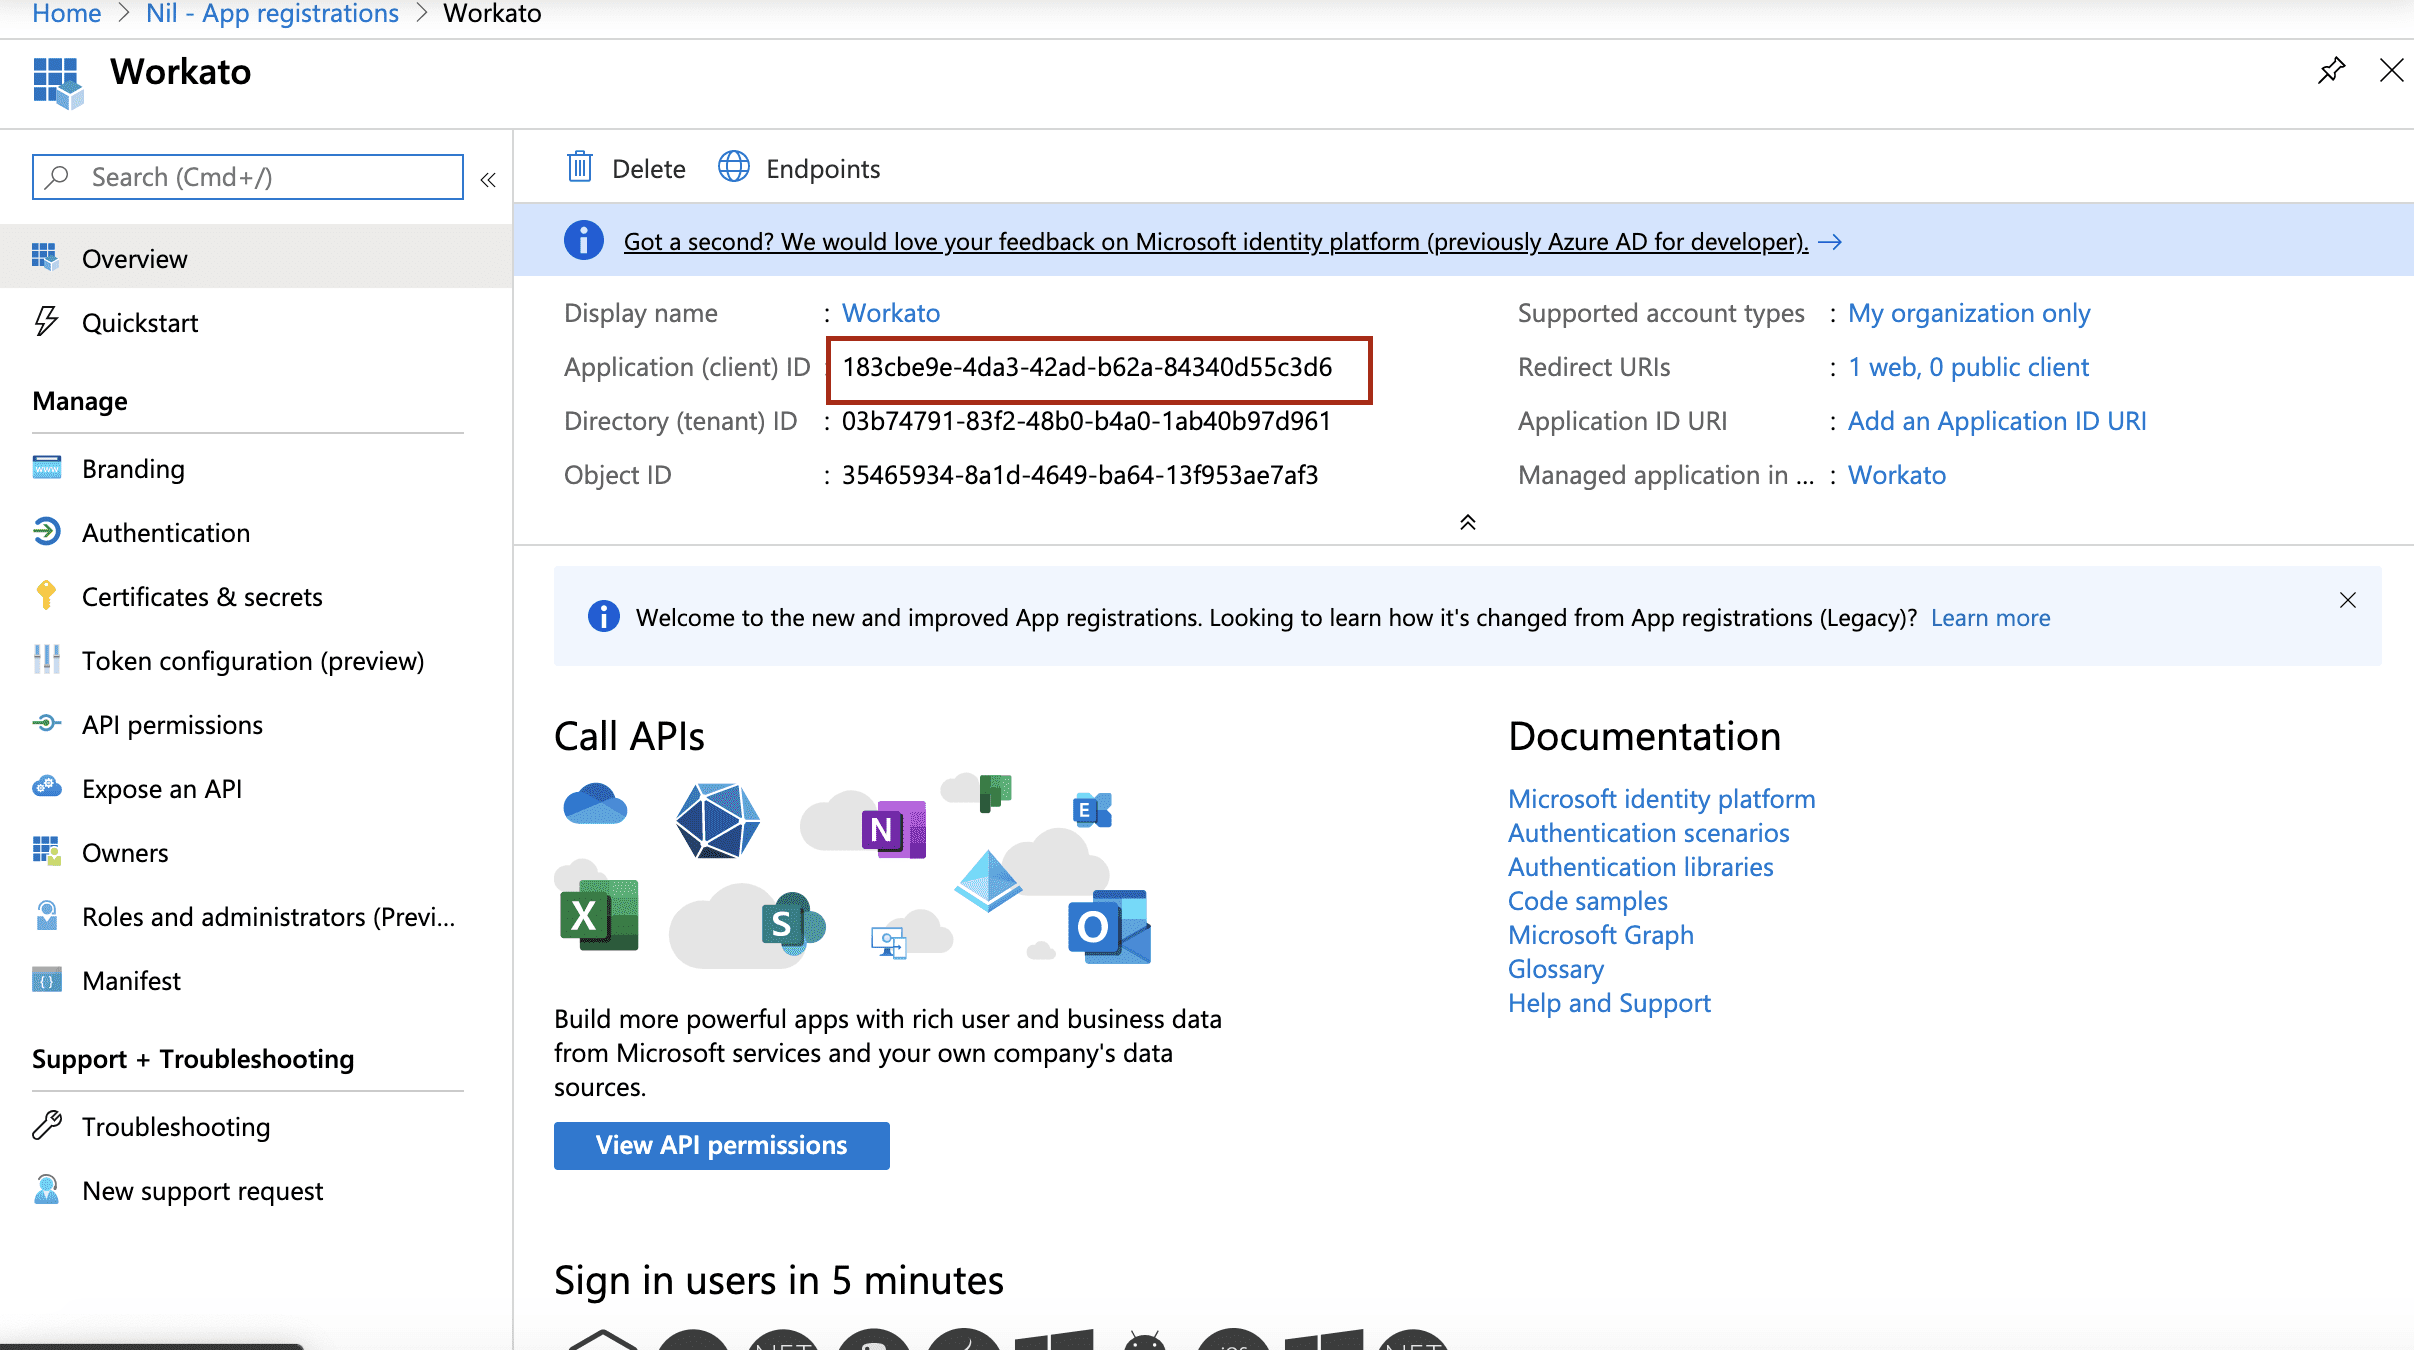
Task: Open Manifest settings
Action: point(133,980)
